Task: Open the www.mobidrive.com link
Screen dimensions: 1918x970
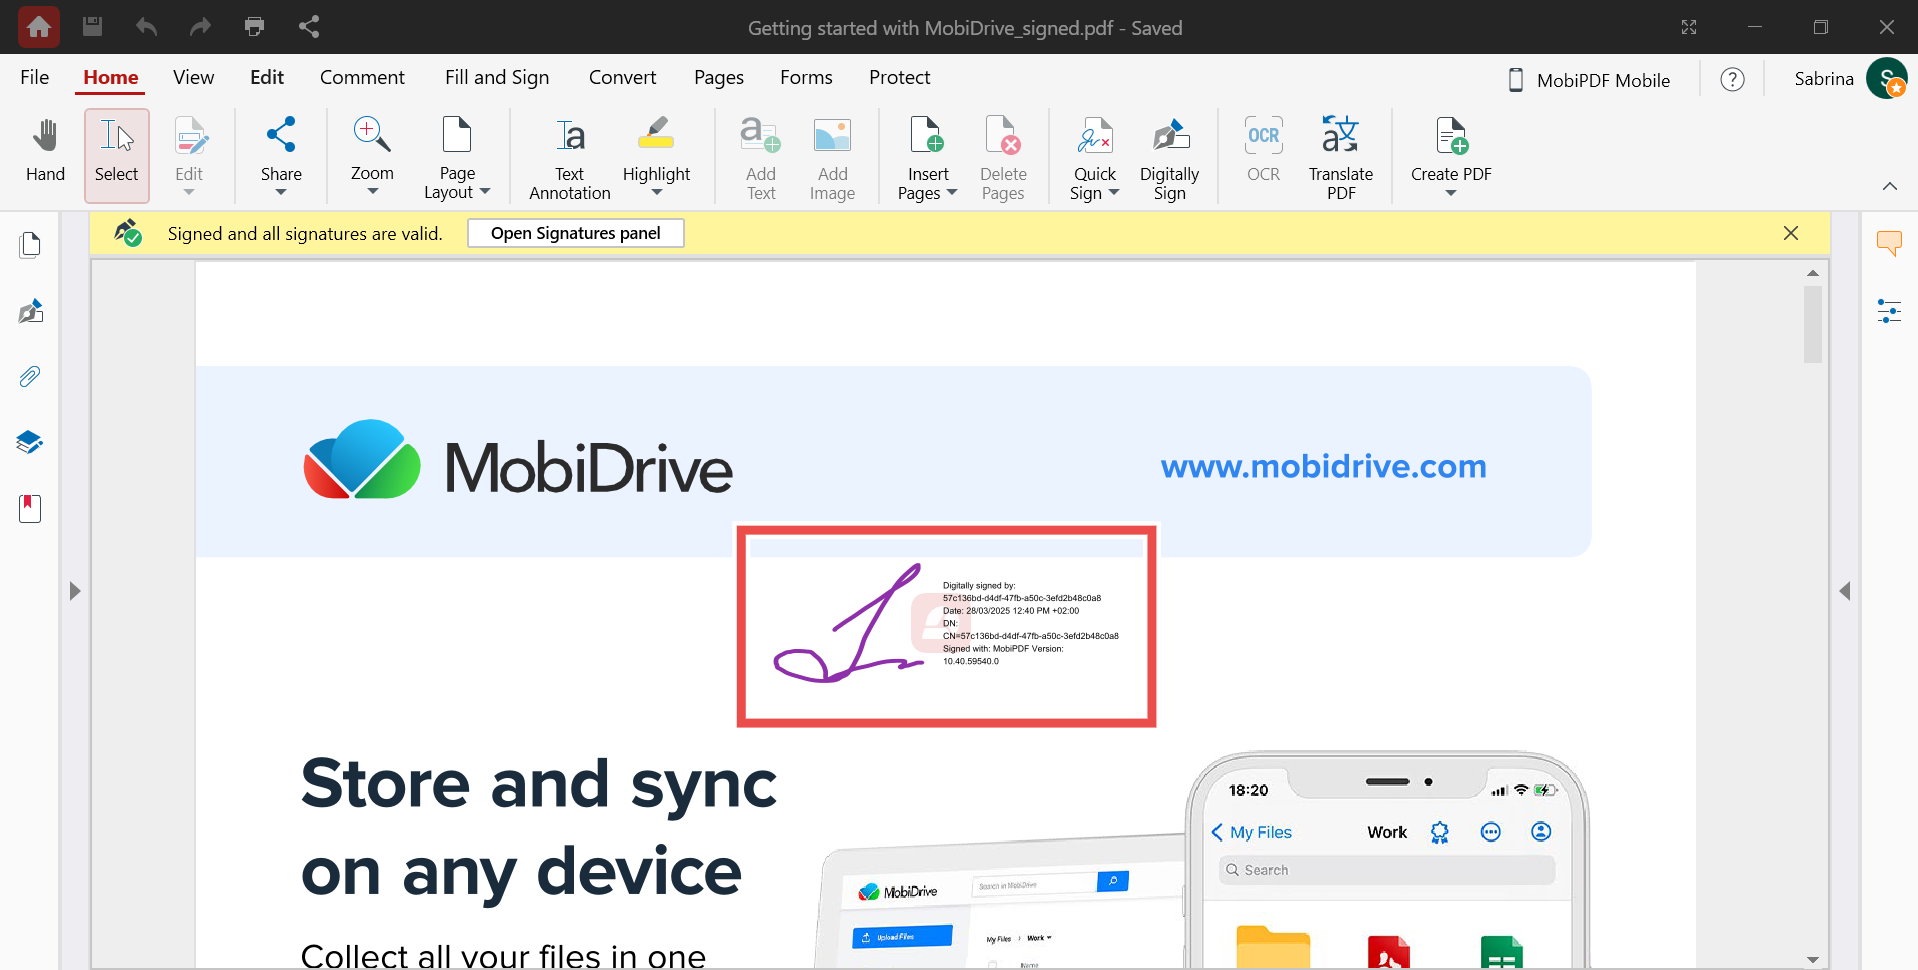Action: (1323, 466)
